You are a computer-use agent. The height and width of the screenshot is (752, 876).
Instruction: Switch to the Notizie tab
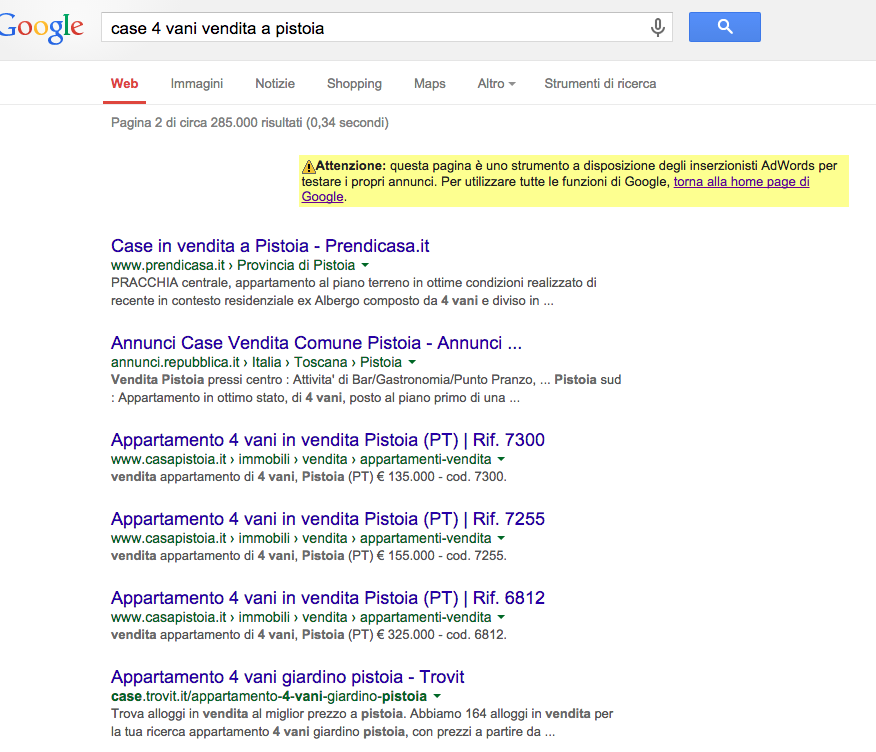275,84
